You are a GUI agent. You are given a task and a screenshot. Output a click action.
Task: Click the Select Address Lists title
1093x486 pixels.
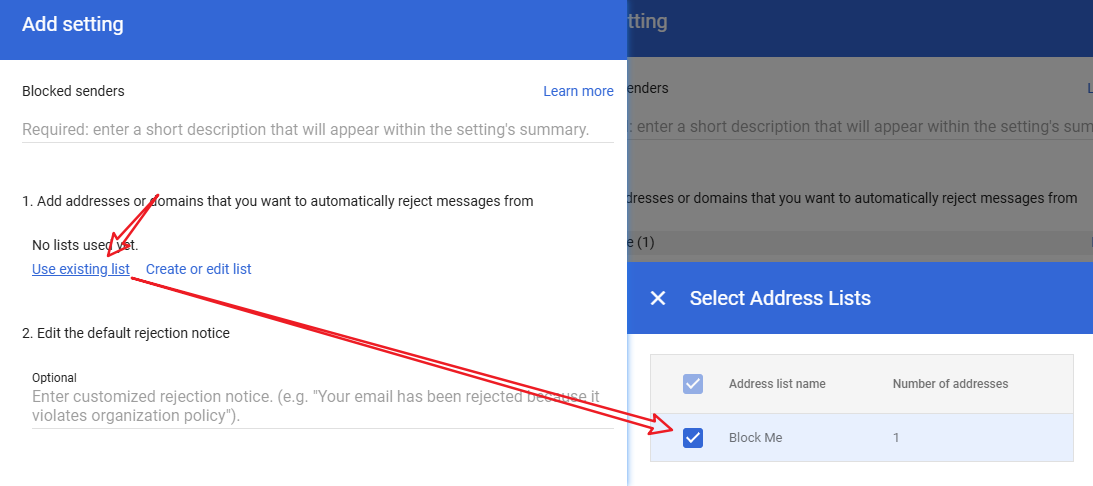pyautogui.click(x=780, y=298)
